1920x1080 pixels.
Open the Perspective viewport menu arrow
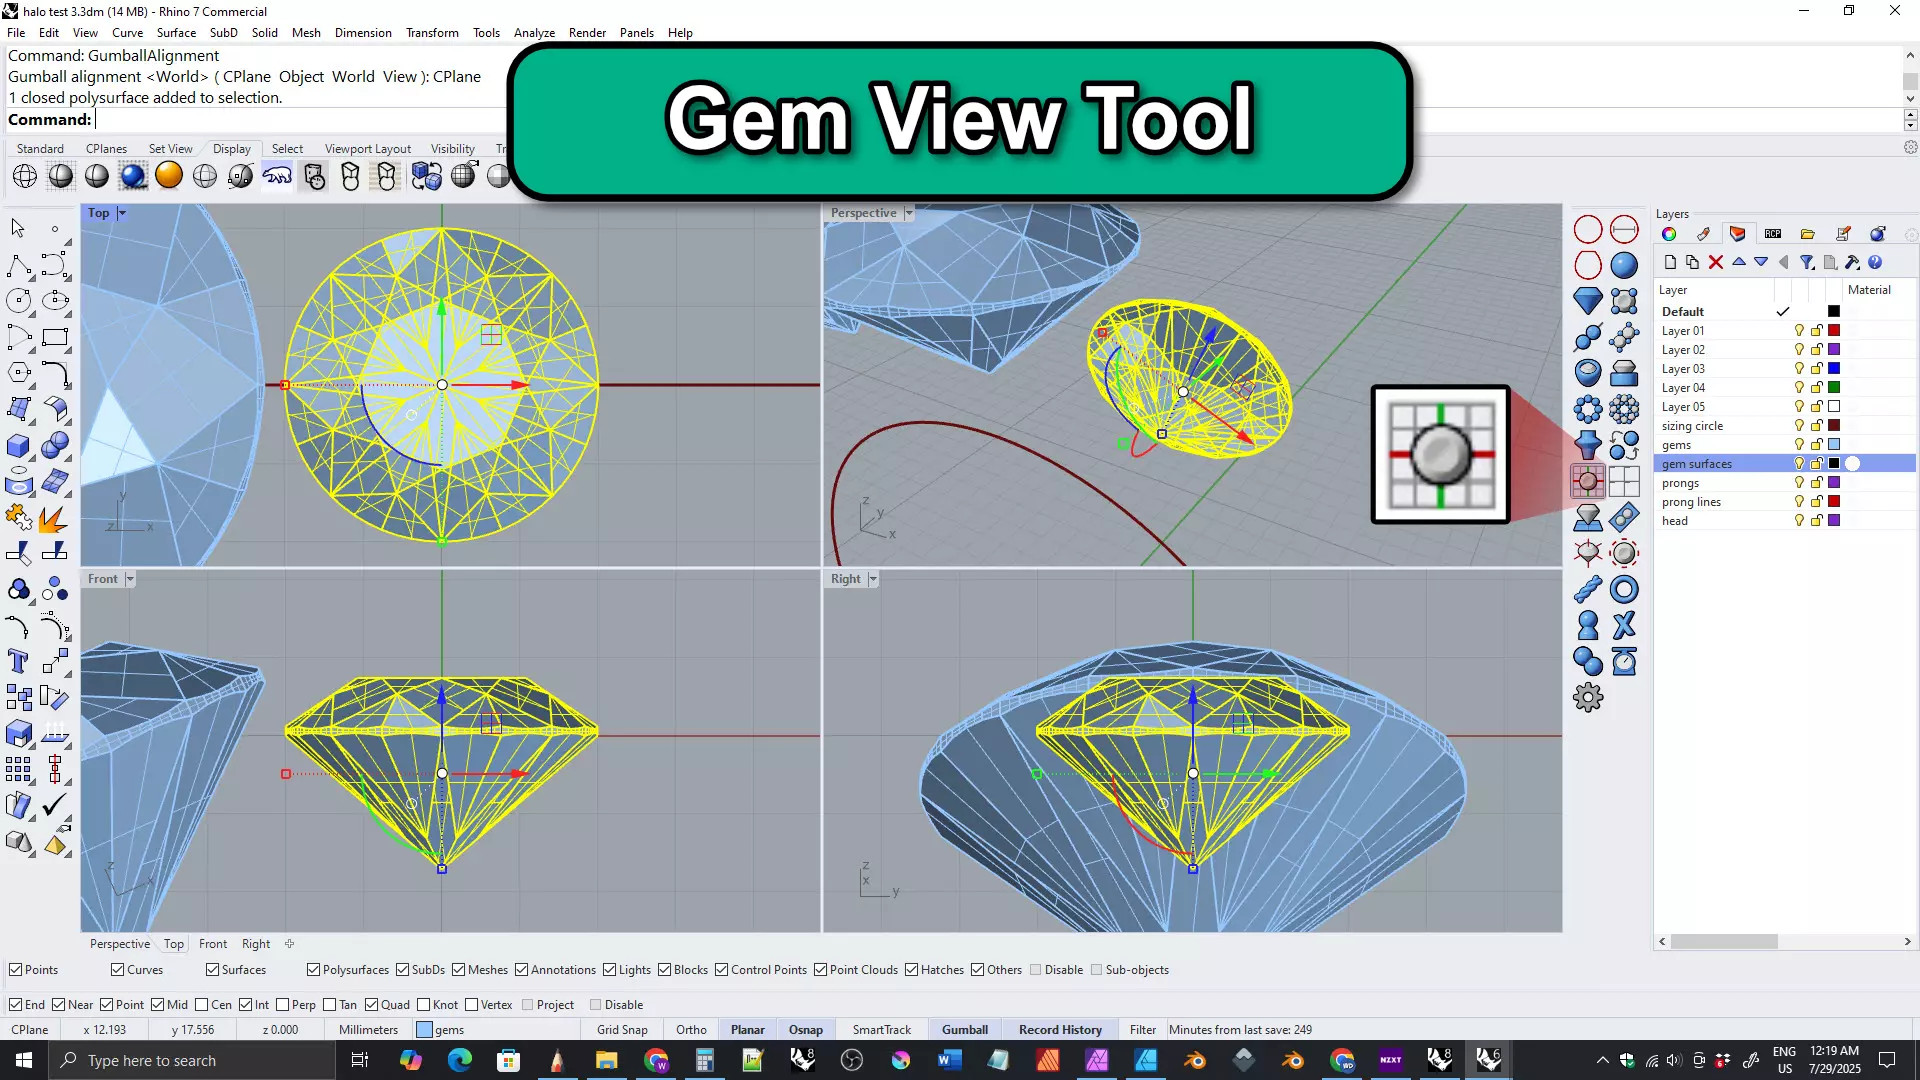(x=909, y=213)
